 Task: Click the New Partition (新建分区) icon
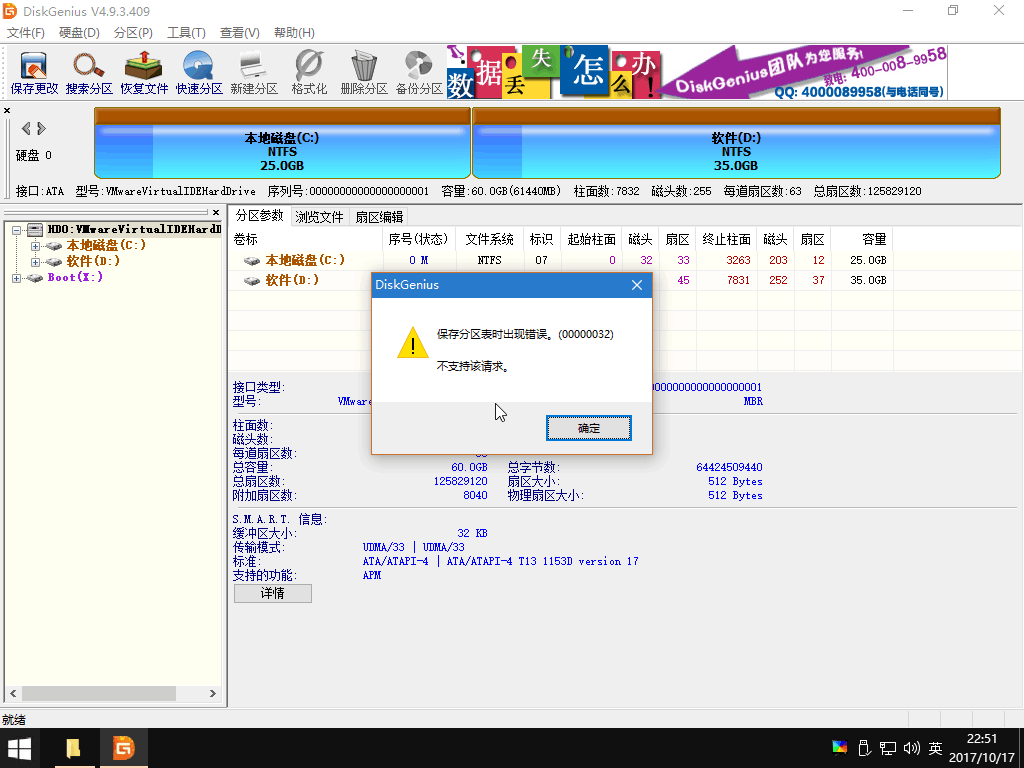click(254, 72)
